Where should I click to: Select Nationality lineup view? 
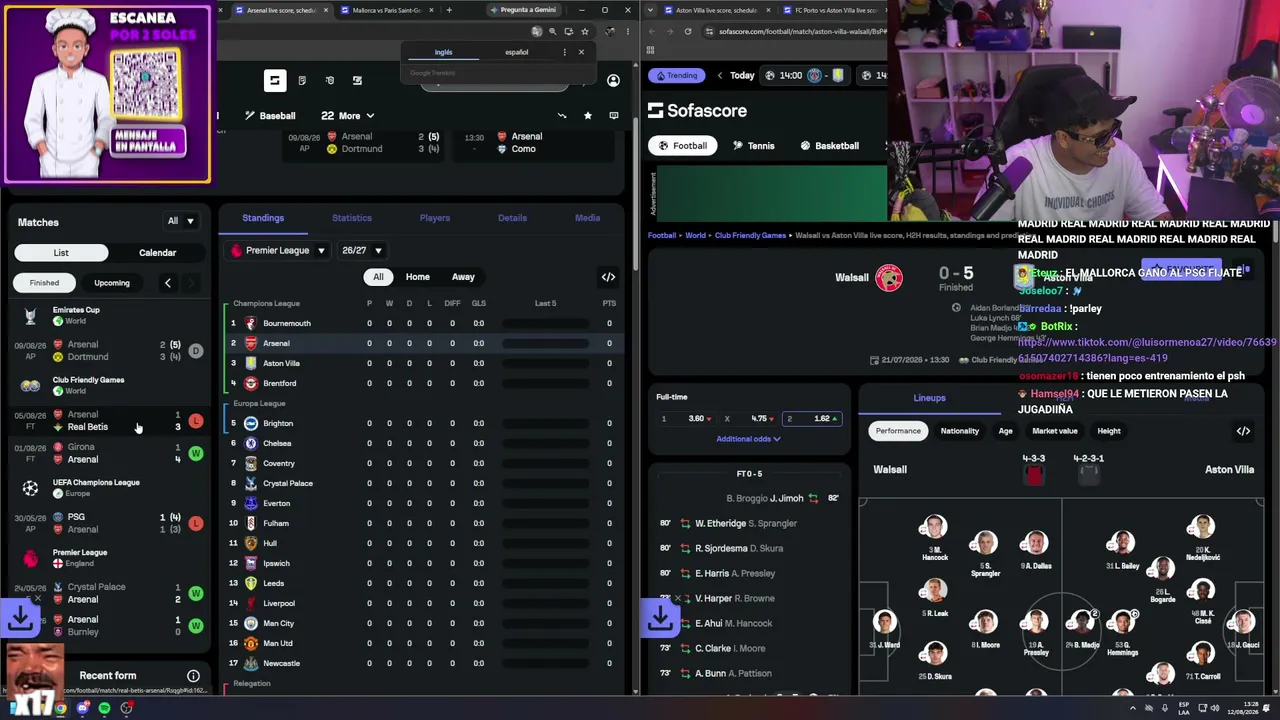960,431
